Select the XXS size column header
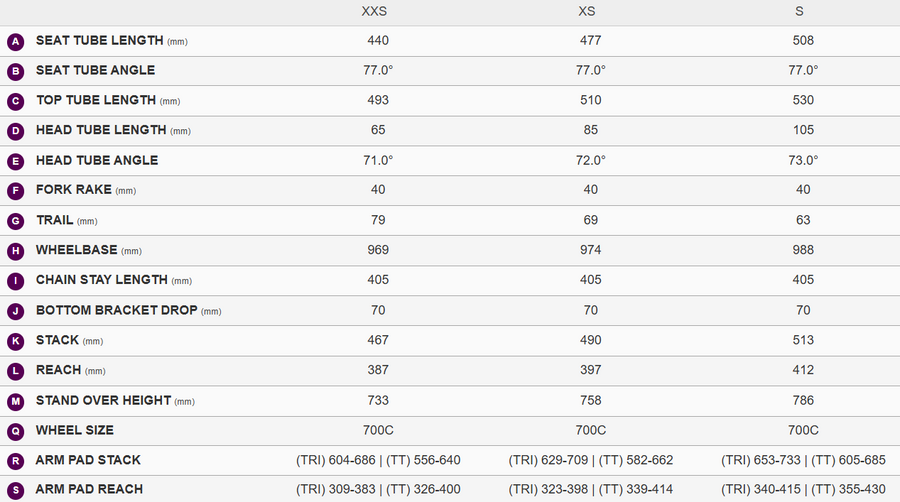 point(374,11)
